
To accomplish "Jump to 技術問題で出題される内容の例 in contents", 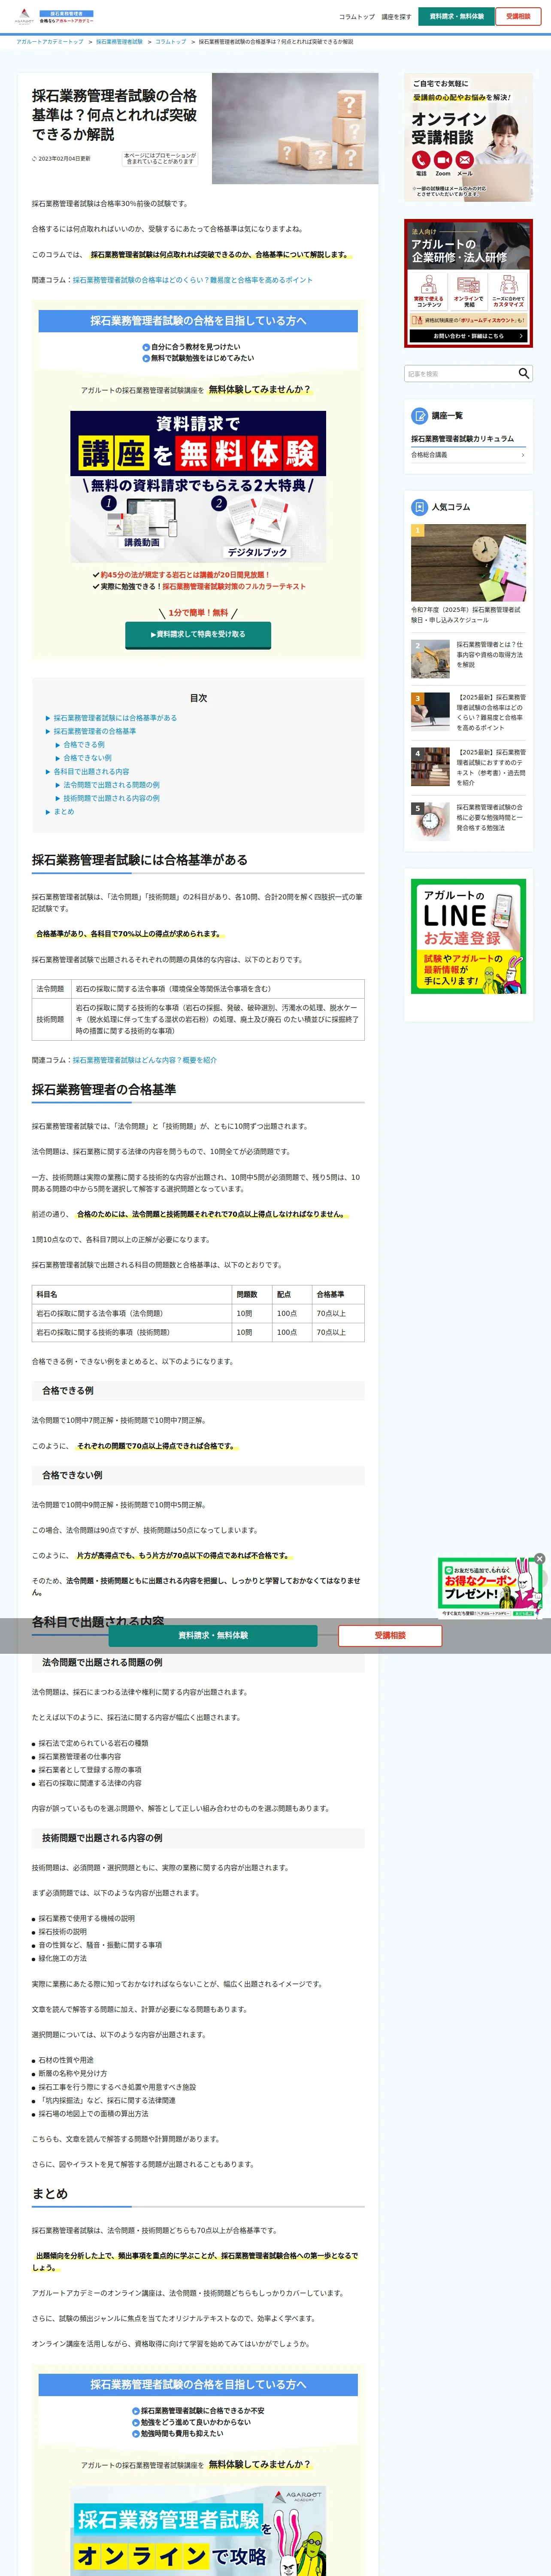I will (x=111, y=798).
